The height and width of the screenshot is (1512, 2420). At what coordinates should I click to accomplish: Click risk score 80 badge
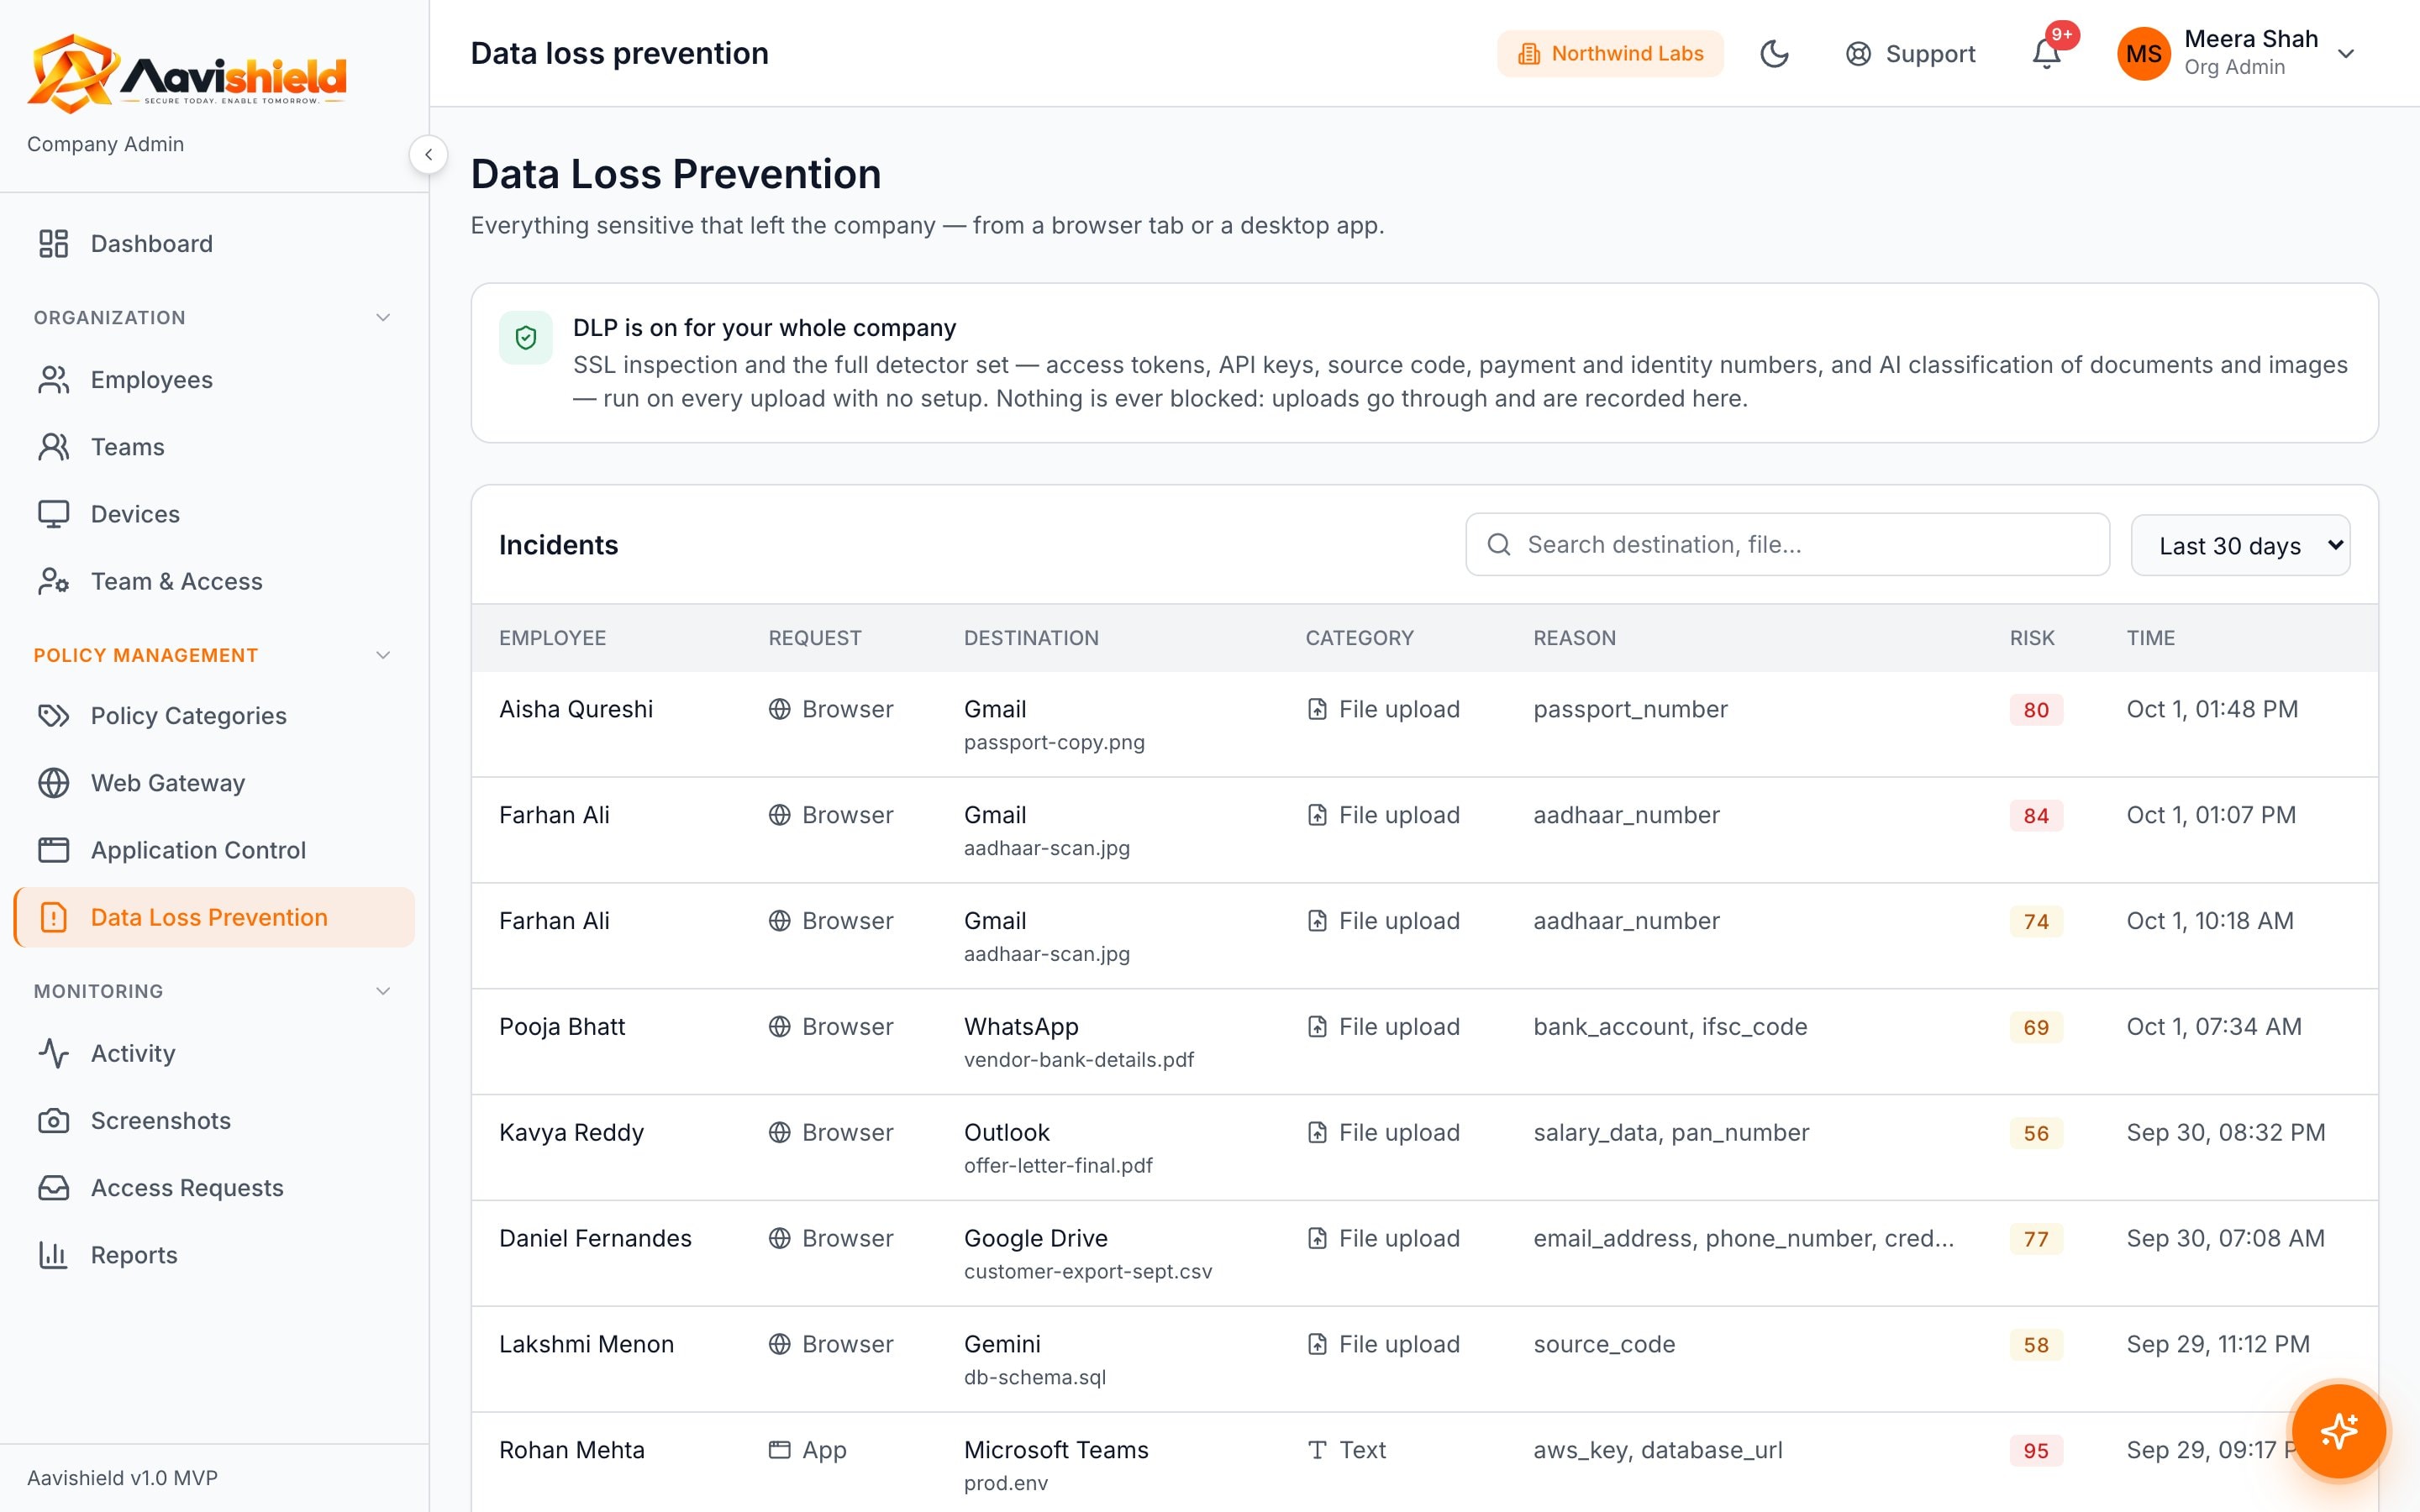coord(2036,709)
